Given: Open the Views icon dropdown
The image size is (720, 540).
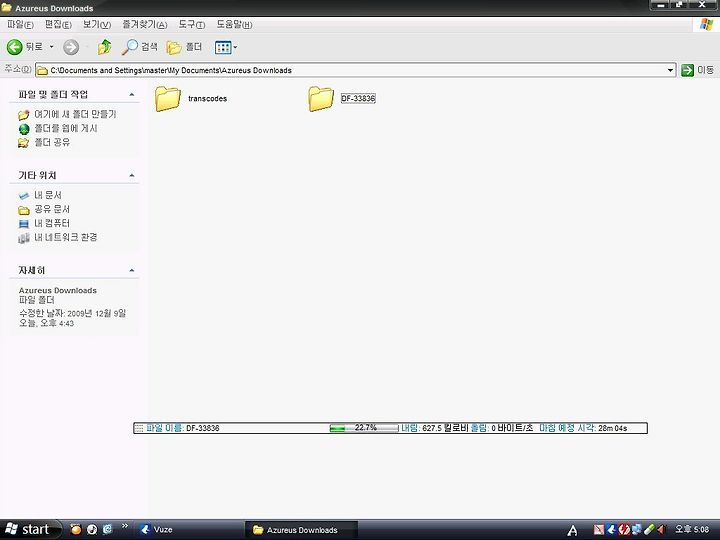Looking at the screenshot, I should point(226,47).
